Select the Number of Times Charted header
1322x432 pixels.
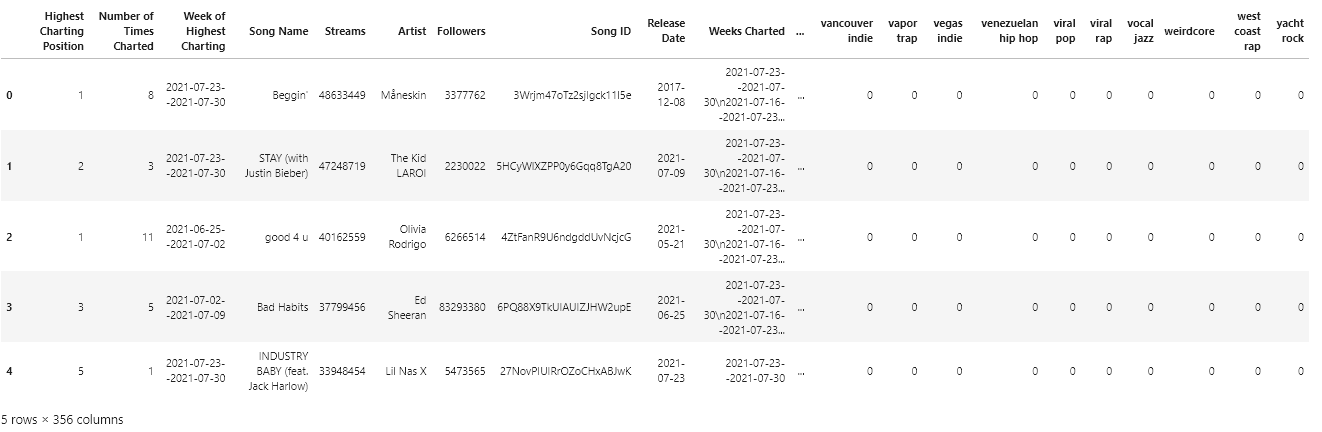pyautogui.click(x=126, y=31)
